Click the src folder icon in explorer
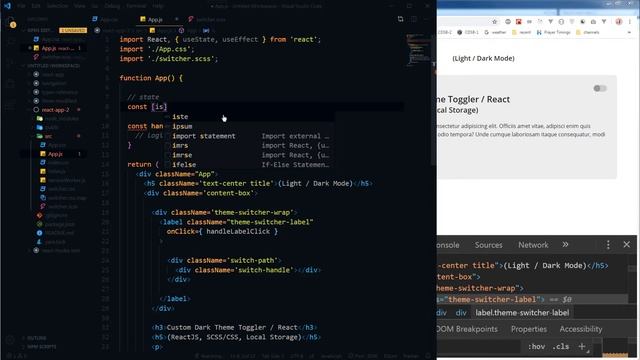 (x=40, y=136)
